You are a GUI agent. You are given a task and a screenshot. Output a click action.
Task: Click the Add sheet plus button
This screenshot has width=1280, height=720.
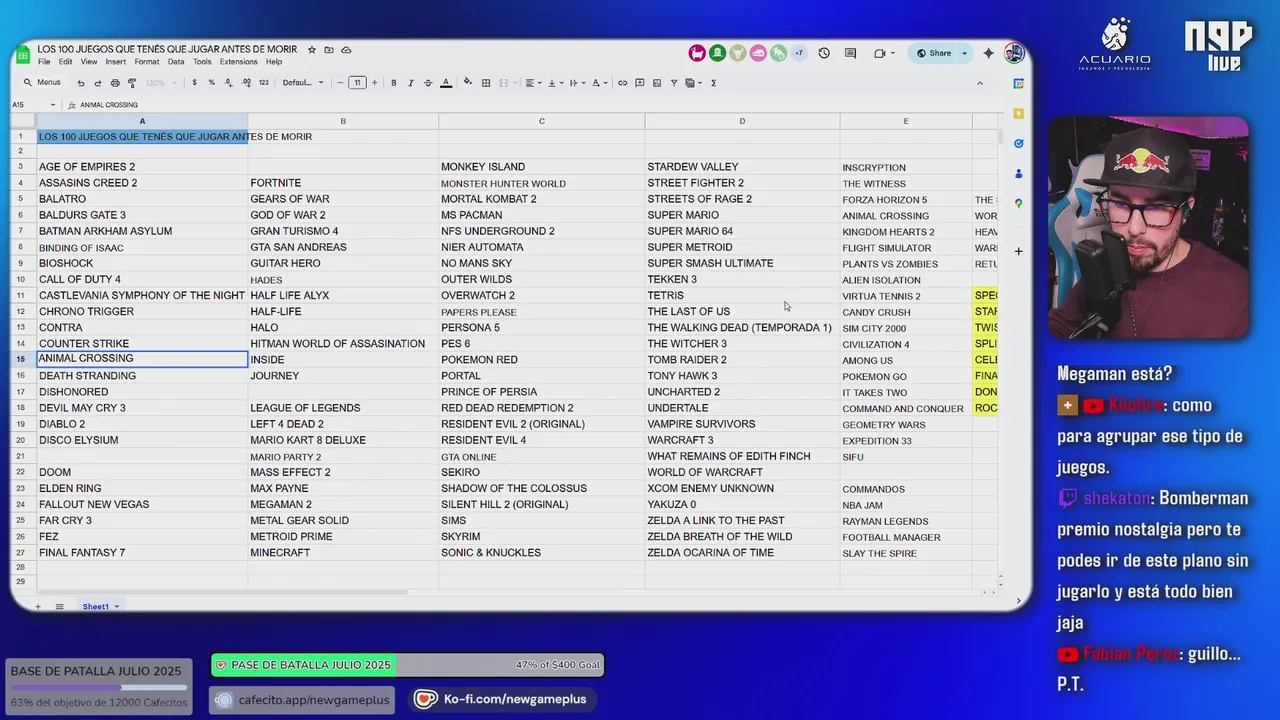point(38,607)
